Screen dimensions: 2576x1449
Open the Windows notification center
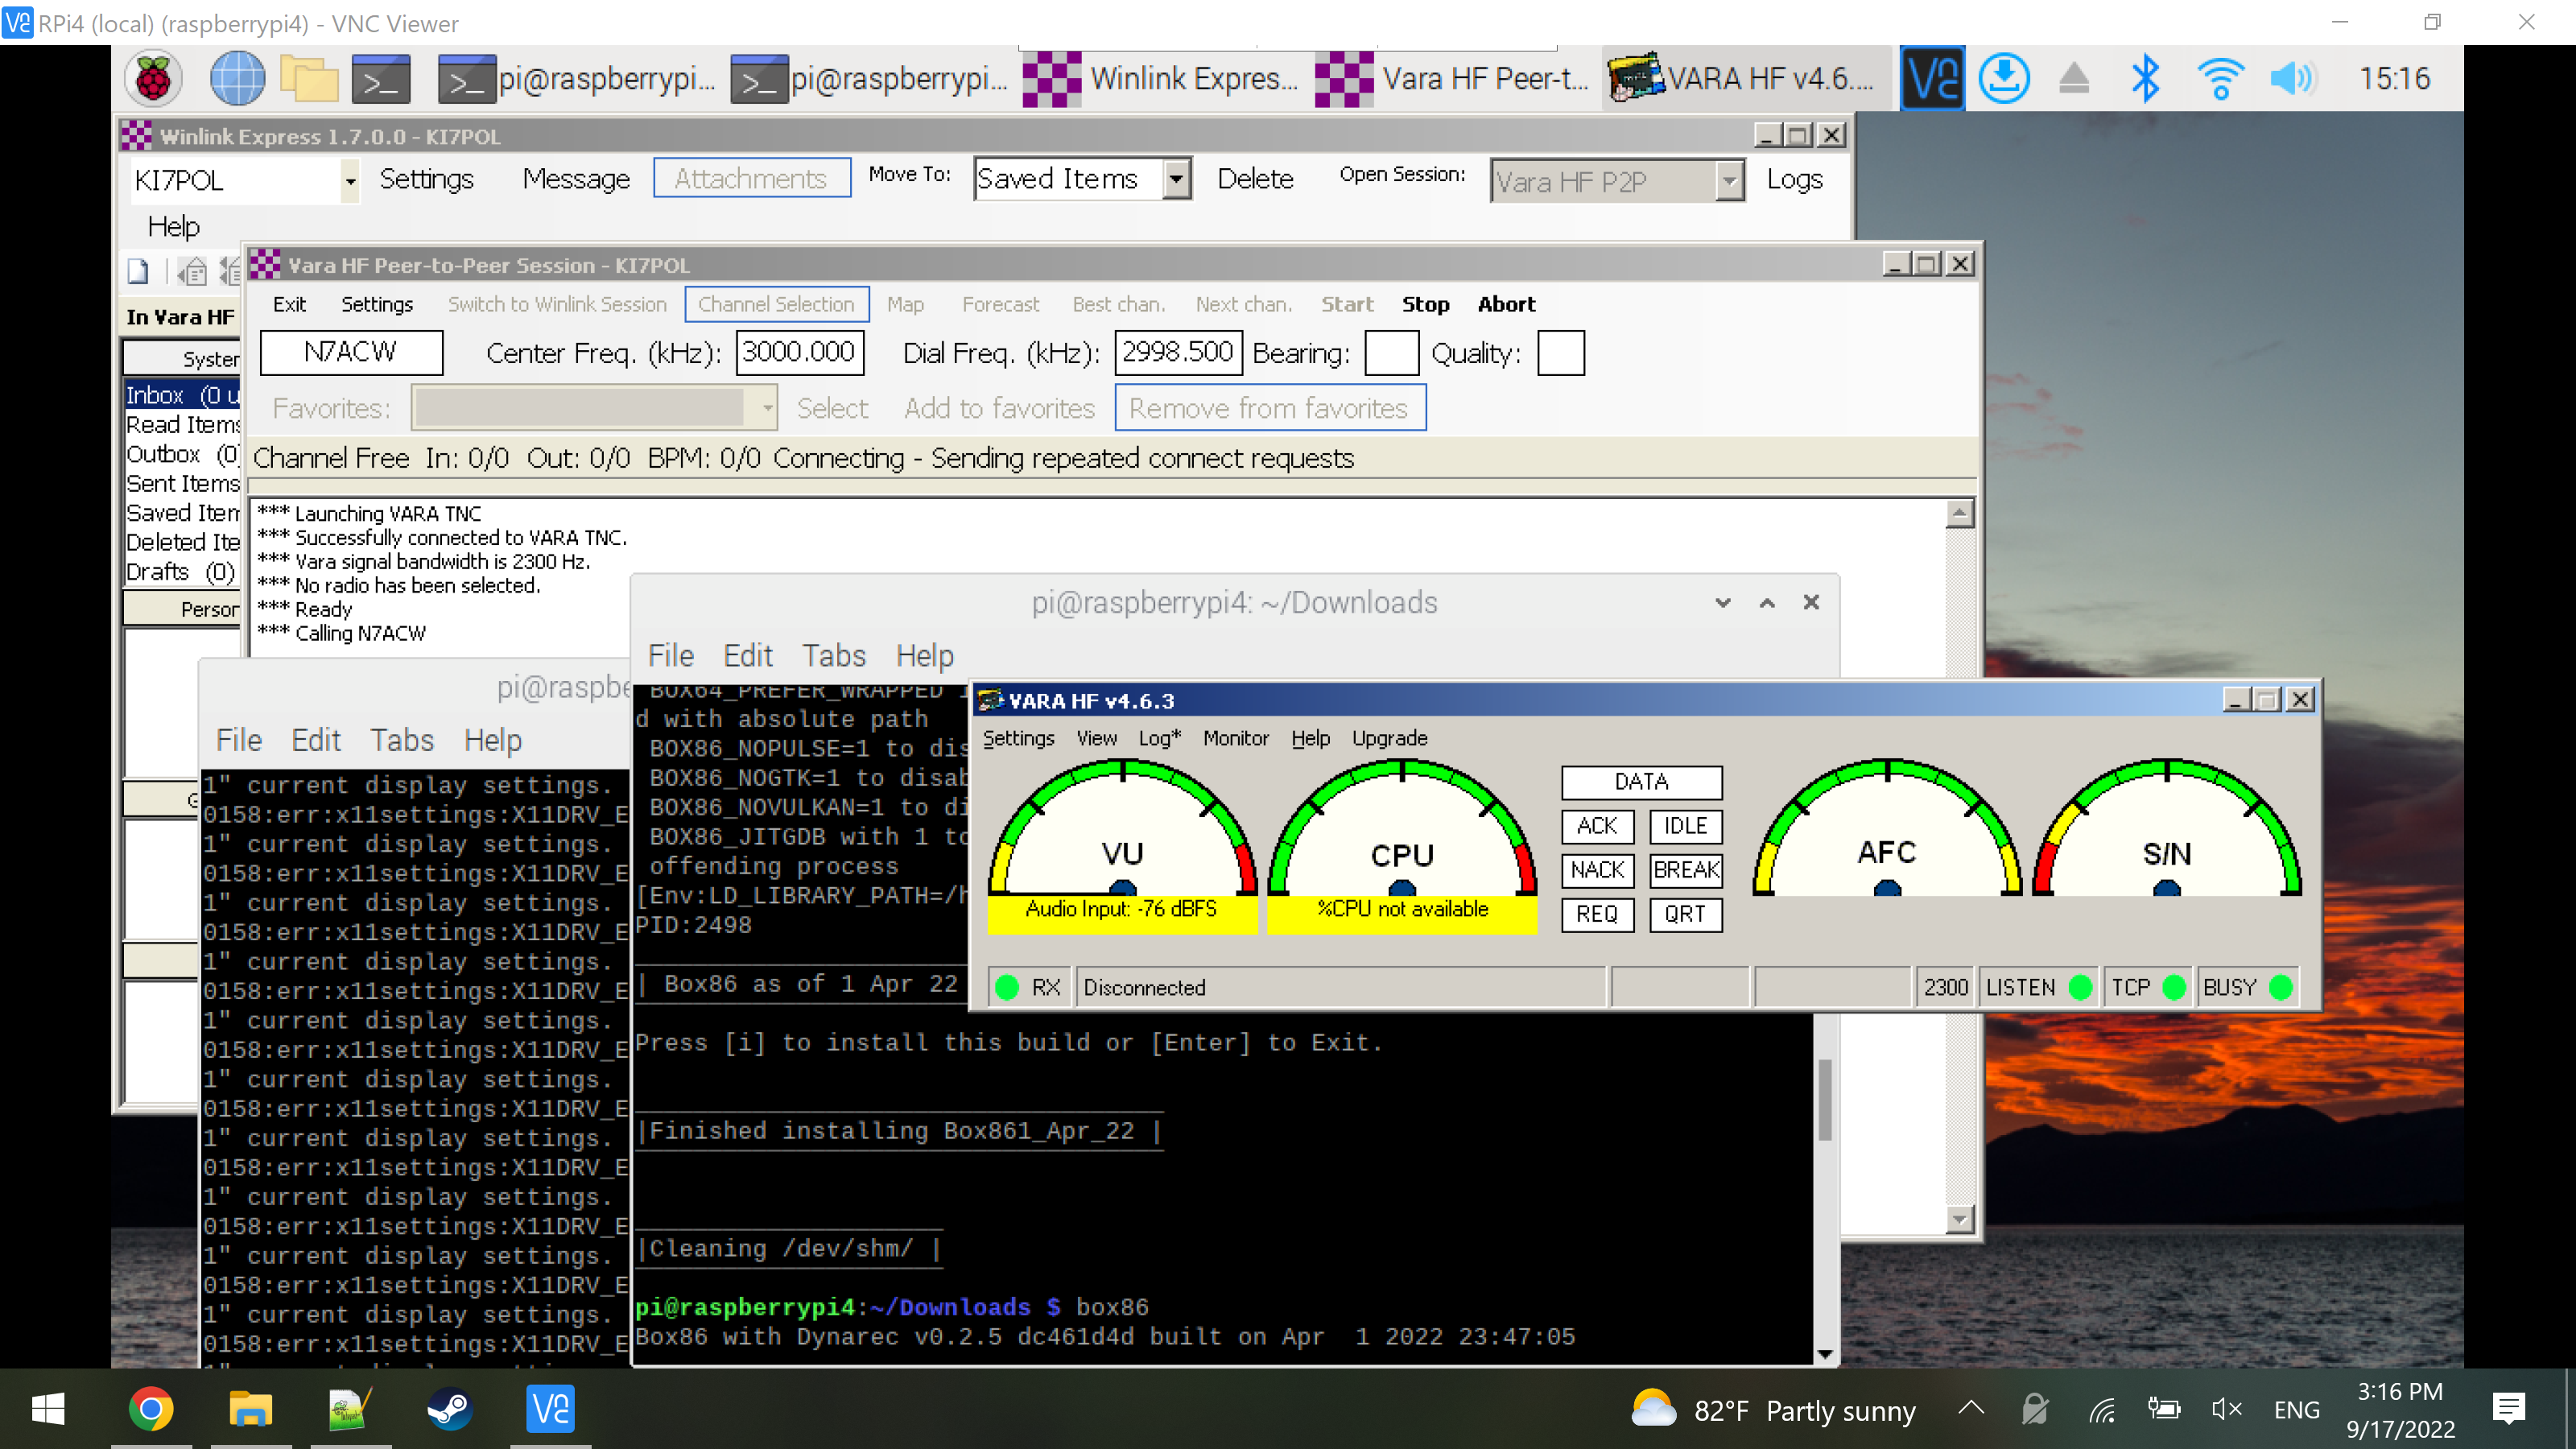(2508, 1410)
